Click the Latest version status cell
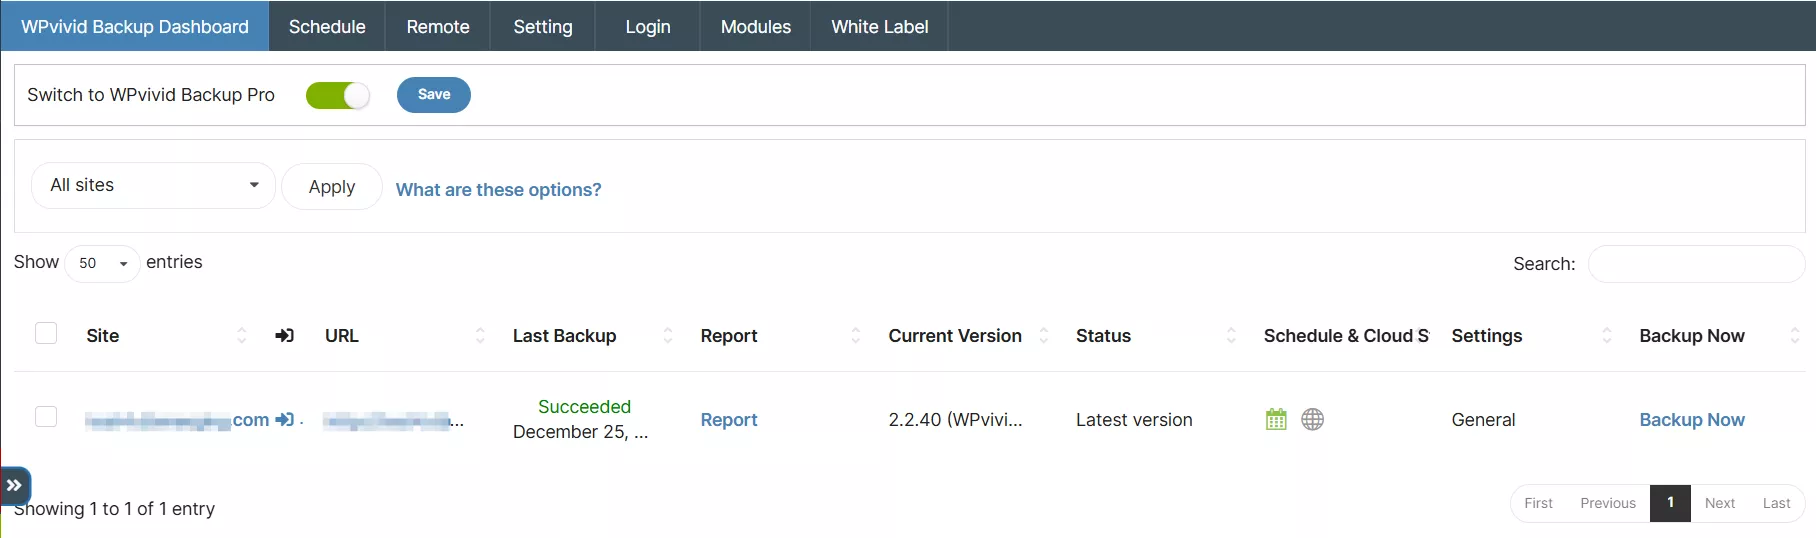 coord(1134,420)
